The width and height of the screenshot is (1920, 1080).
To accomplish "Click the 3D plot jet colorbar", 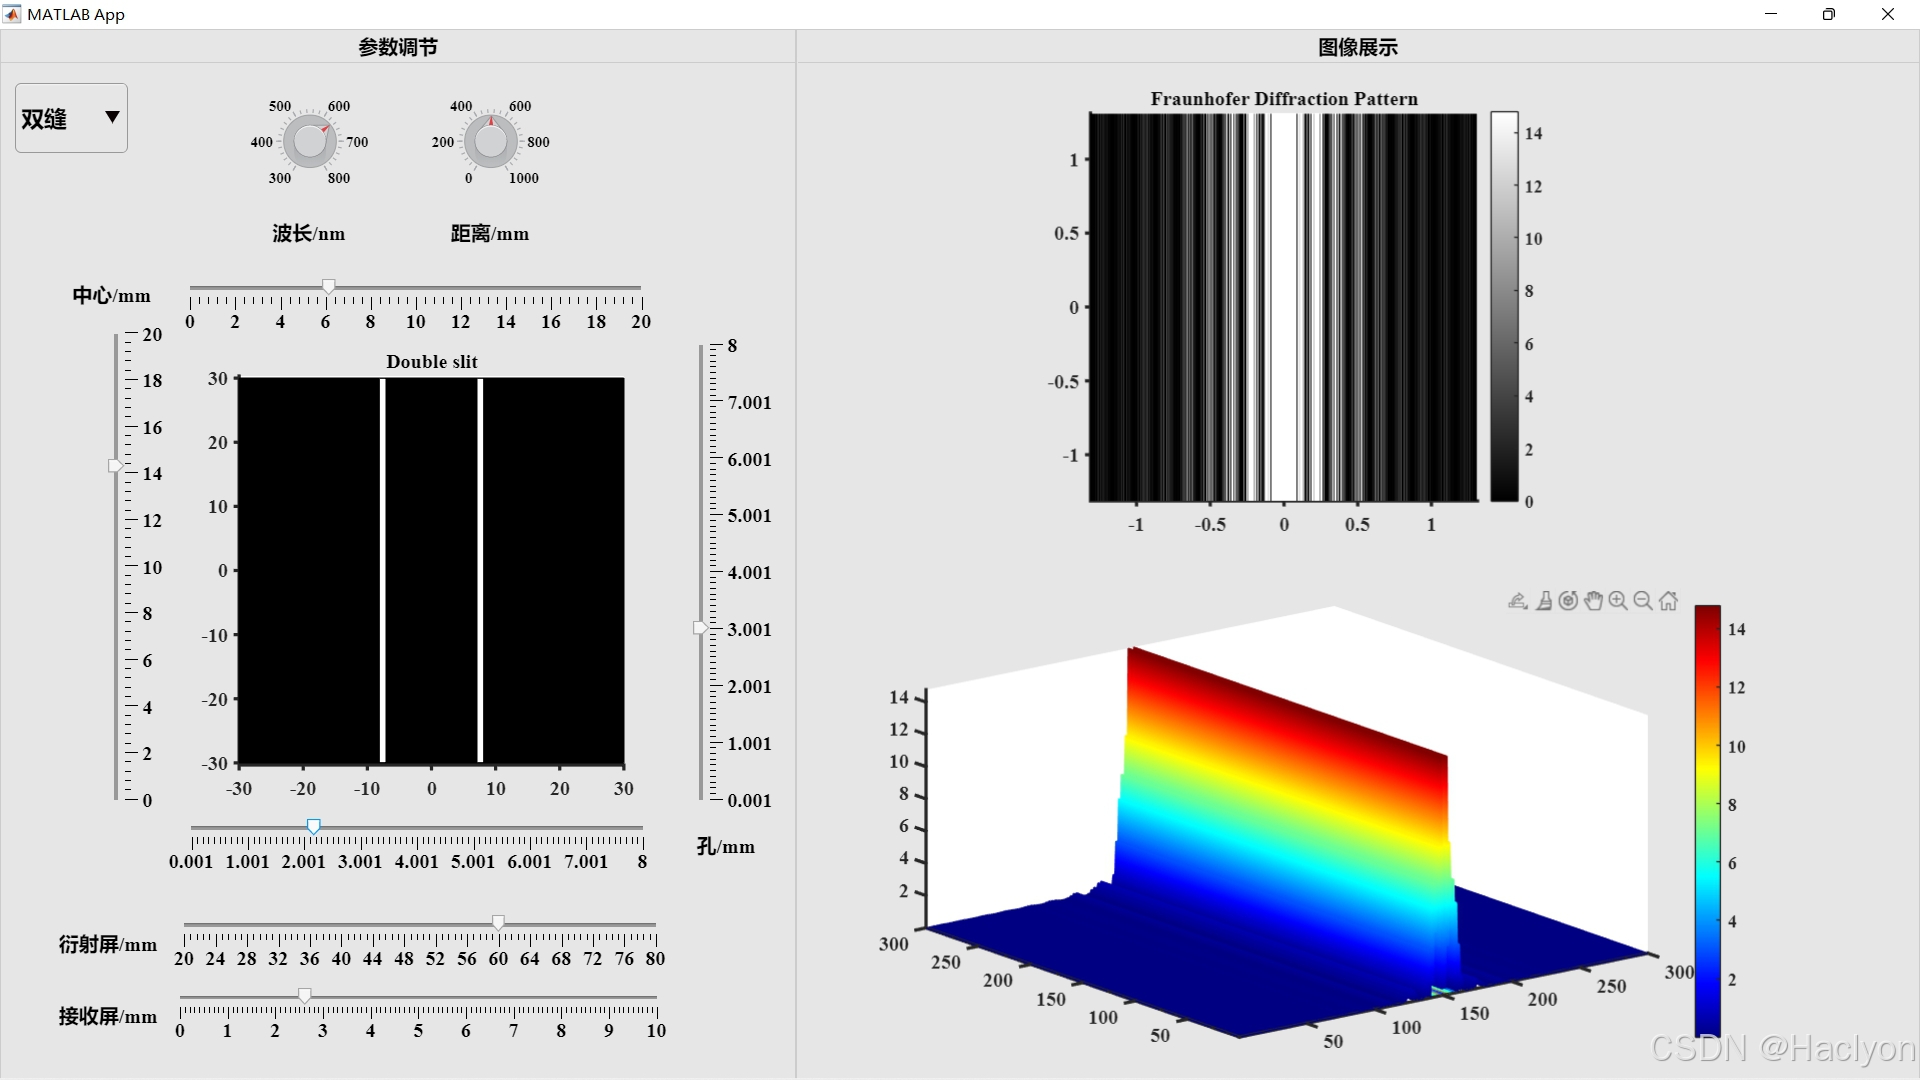I will pyautogui.click(x=1707, y=820).
